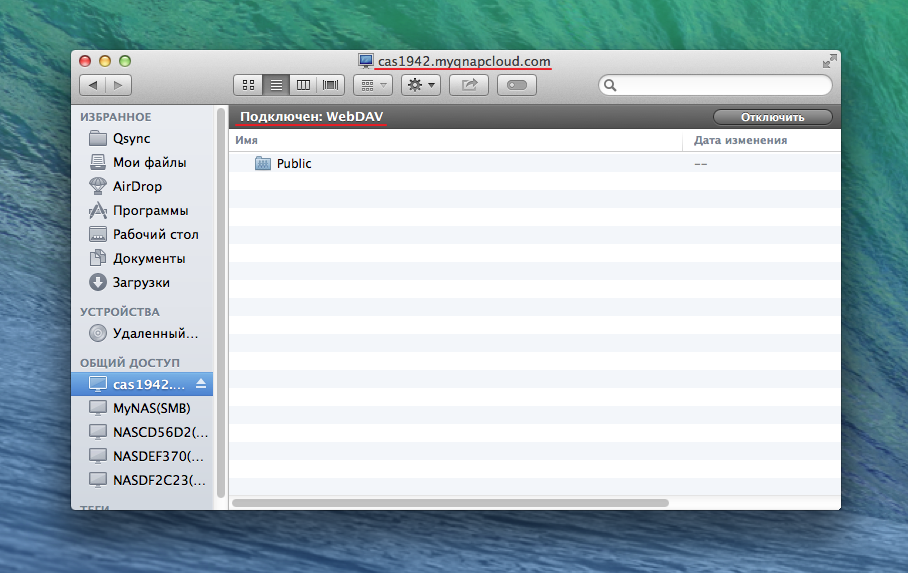This screenshot has height=573, width=908.
Task: Open Программы in sidebar
Action: 142,210
